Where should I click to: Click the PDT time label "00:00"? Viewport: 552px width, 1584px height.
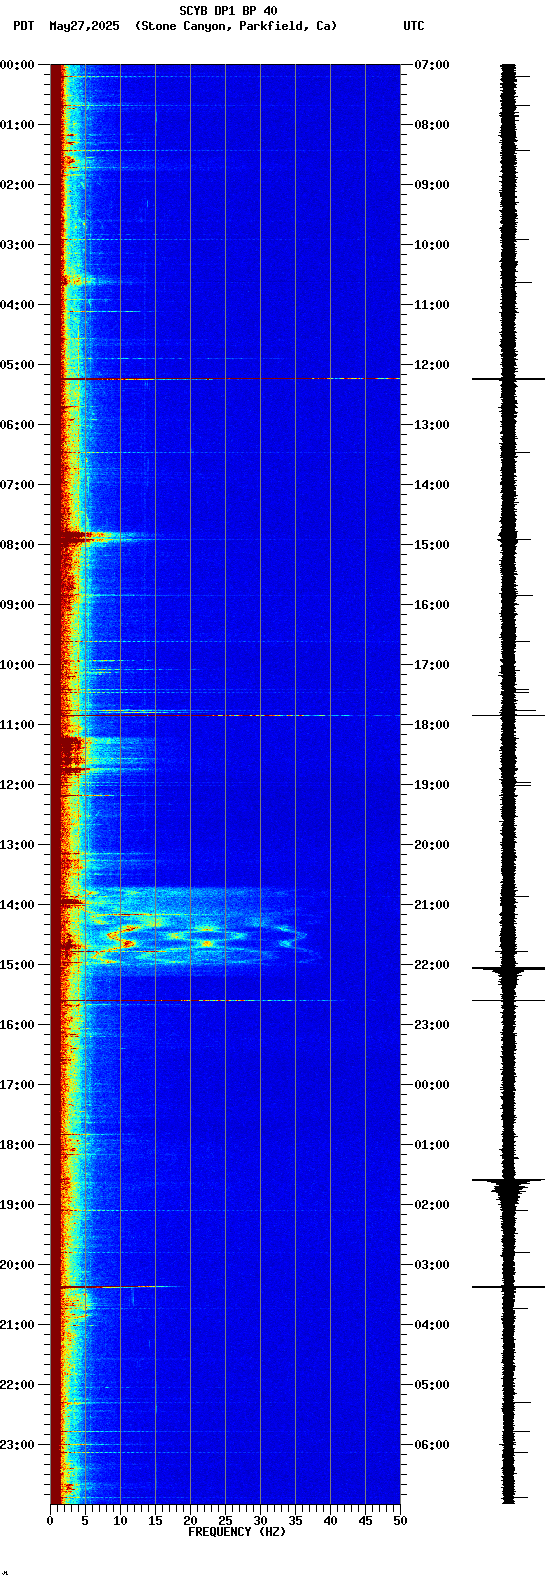point(17,65)
